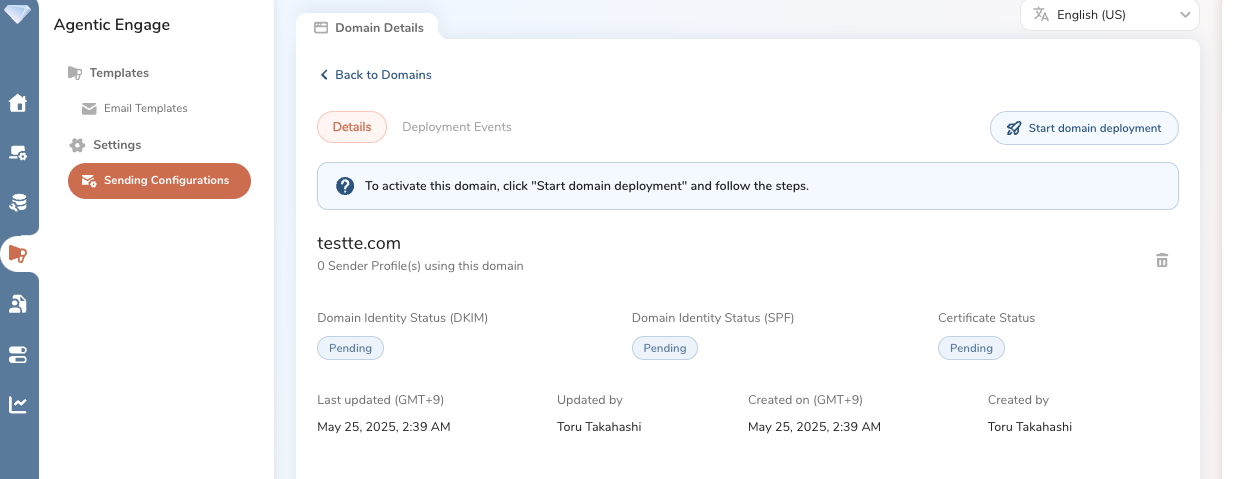1260x479 pixels.
Task: Open Email Templates in sidebar
Action: click(145, 108)
